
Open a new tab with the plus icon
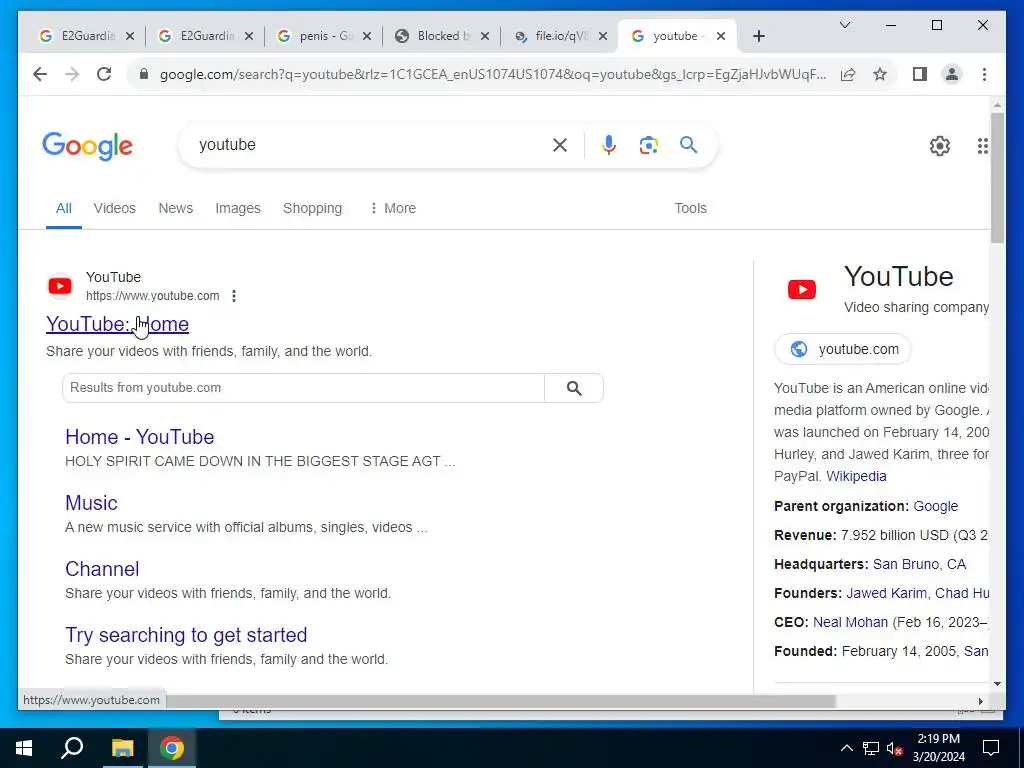pyautogui.click(x=759, y=37)
